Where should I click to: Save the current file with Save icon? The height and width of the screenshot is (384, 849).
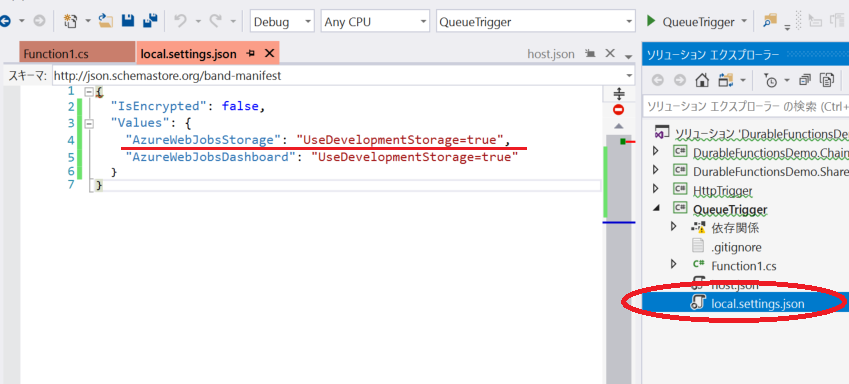point(128,22)
